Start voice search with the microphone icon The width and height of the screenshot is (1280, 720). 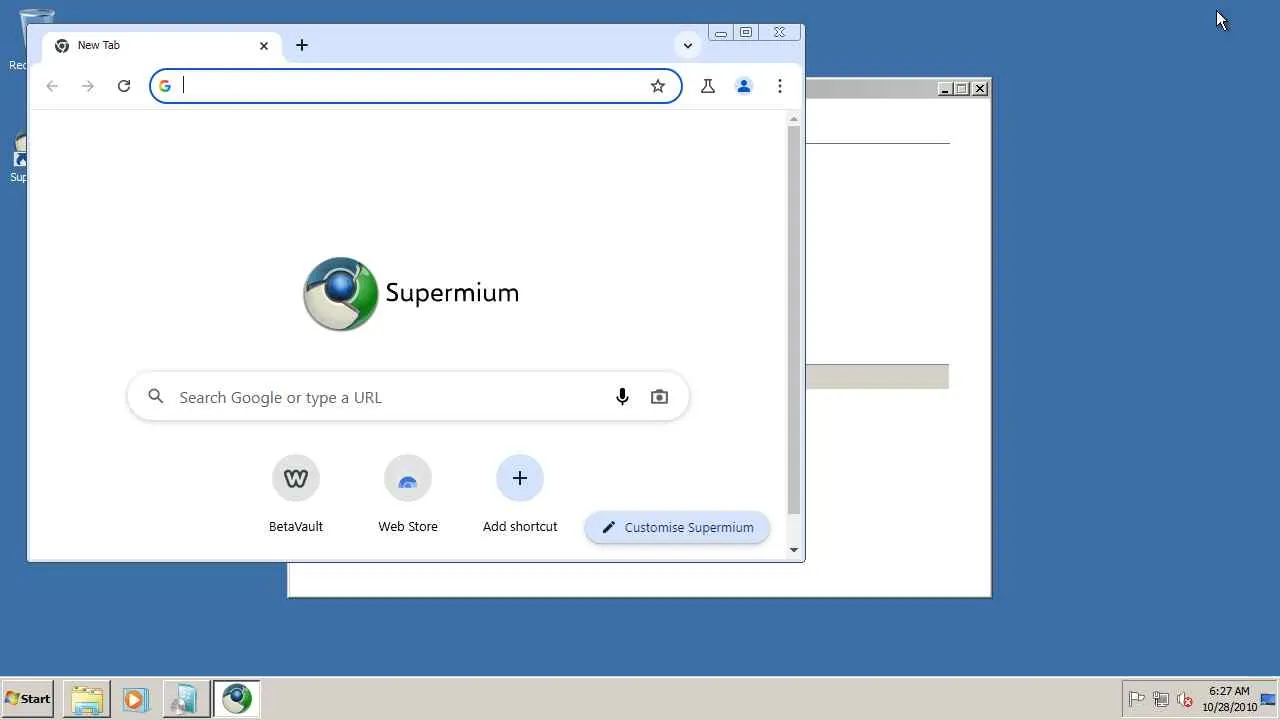point(622,397)
